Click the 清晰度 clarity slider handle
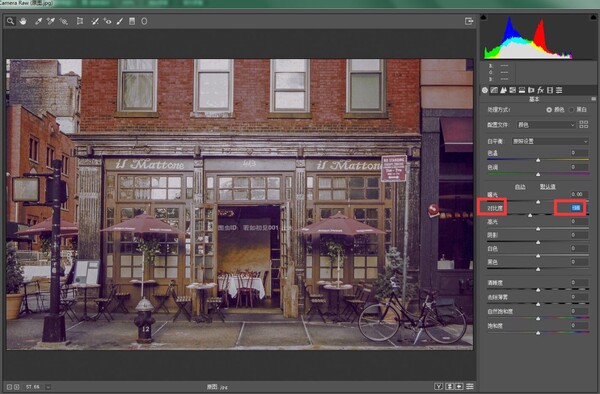The width and height of the screenshot is (600, 394). [x=538, y=290]
